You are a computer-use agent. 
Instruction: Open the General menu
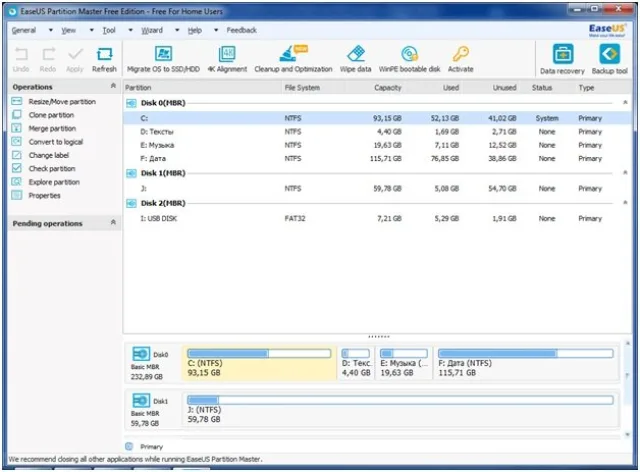click(x=24, y=30)
